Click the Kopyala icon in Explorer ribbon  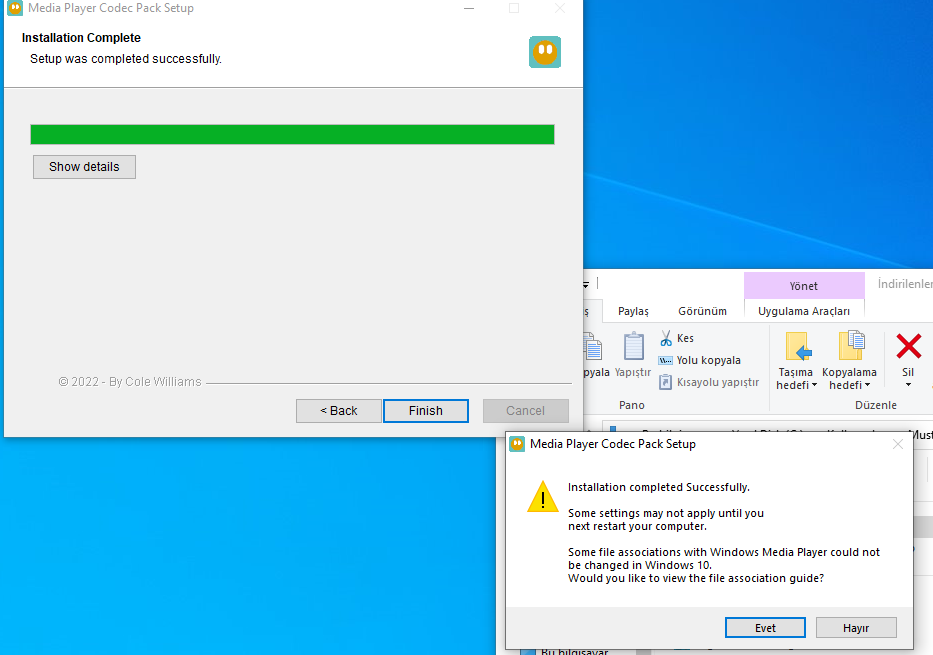[x=592, y=347]
